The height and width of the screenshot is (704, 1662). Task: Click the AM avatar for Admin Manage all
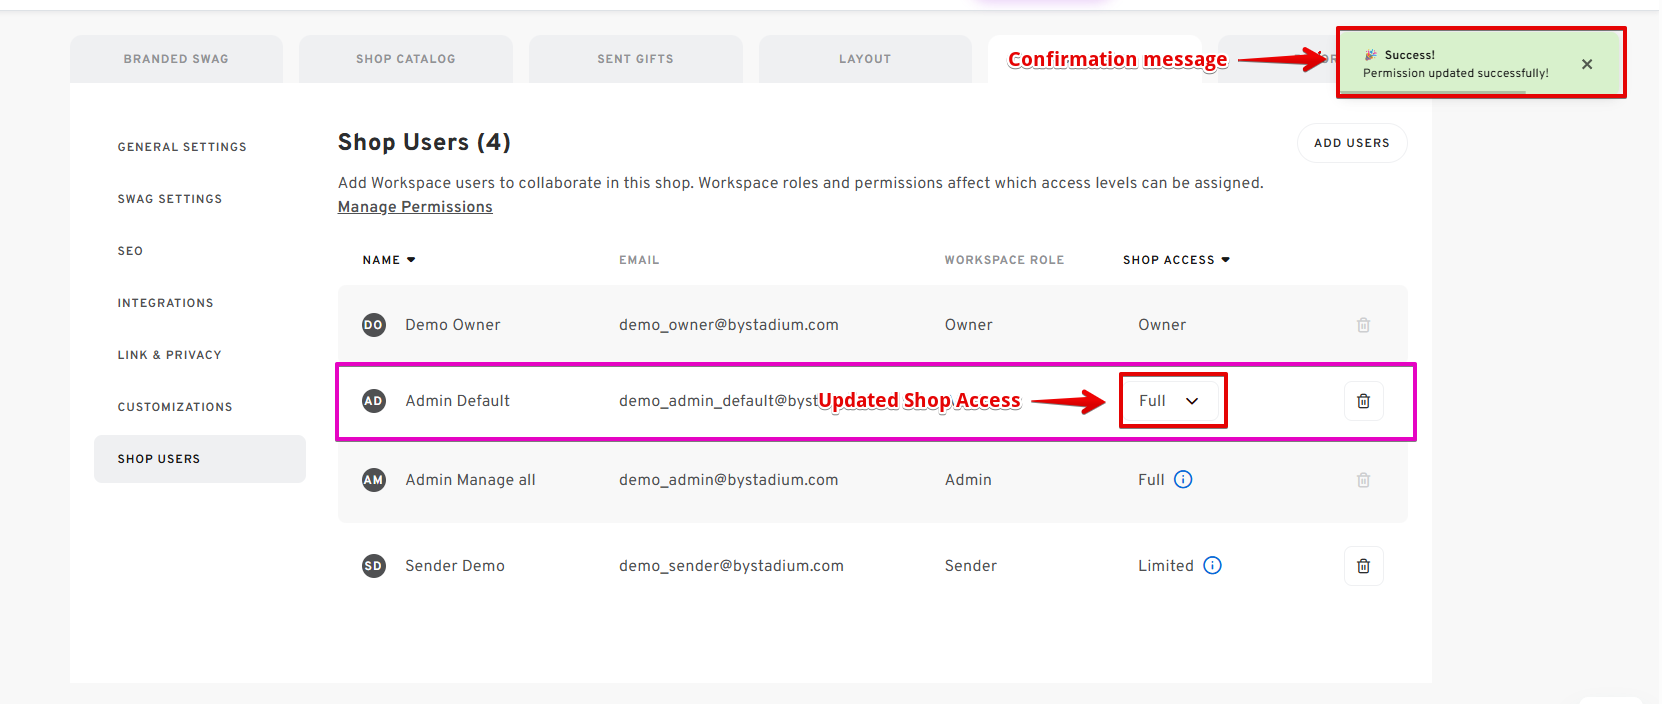[x=373, y=480]
